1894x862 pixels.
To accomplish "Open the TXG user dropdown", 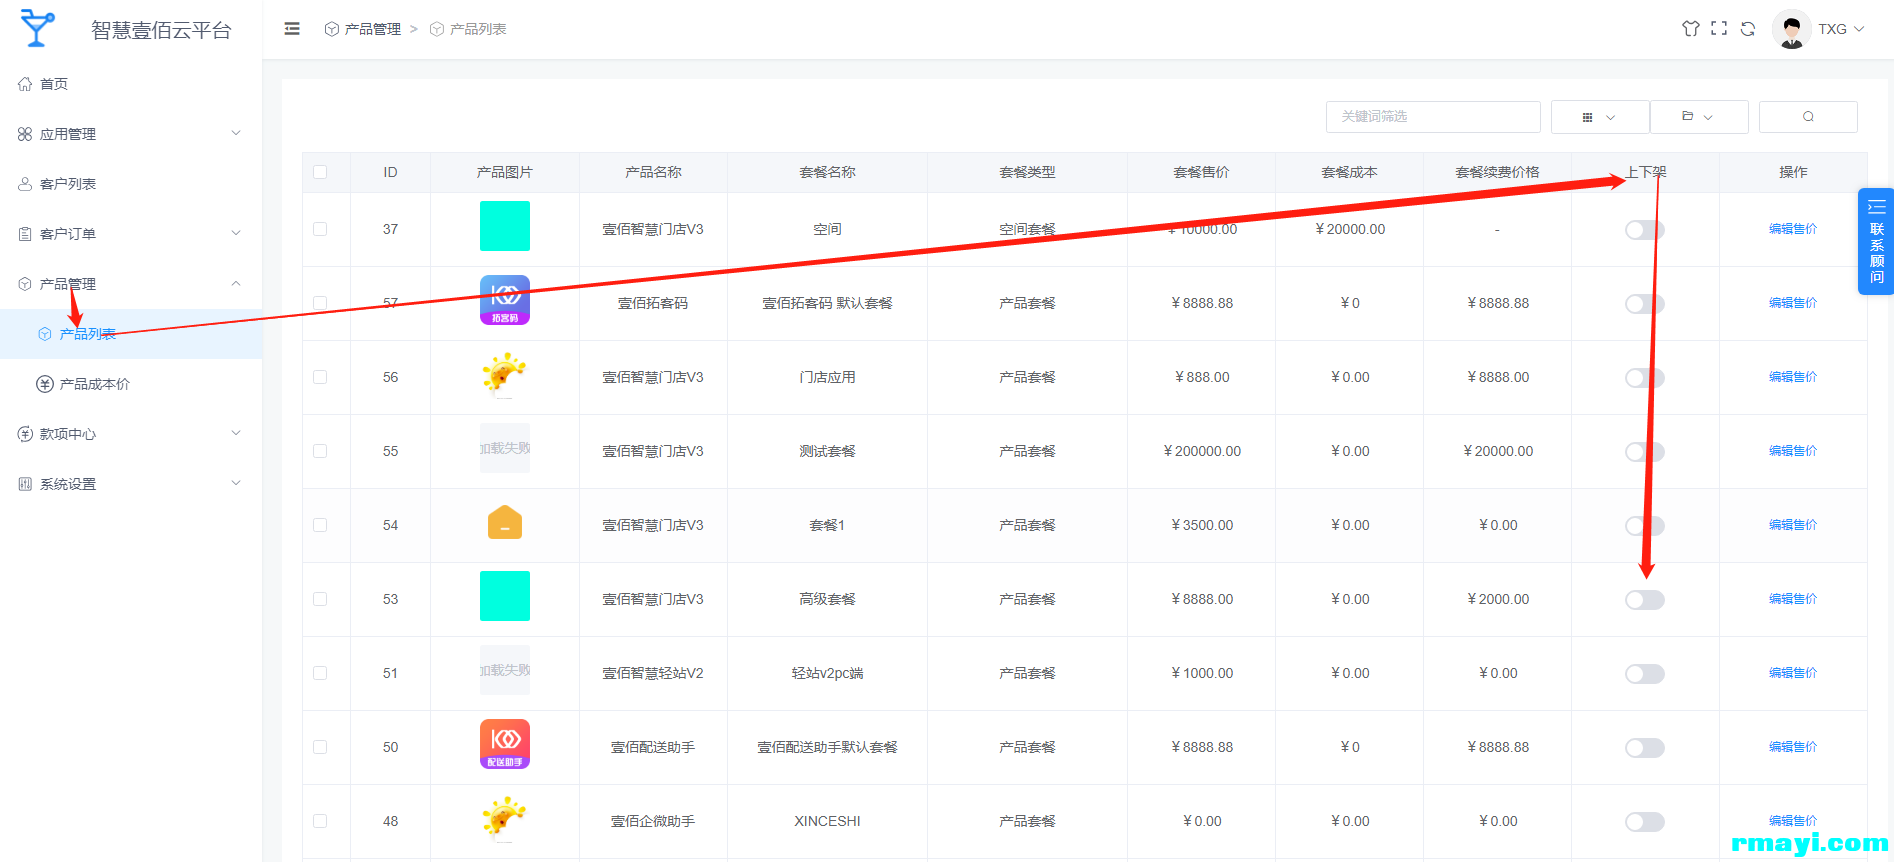I will point(1841,29).
